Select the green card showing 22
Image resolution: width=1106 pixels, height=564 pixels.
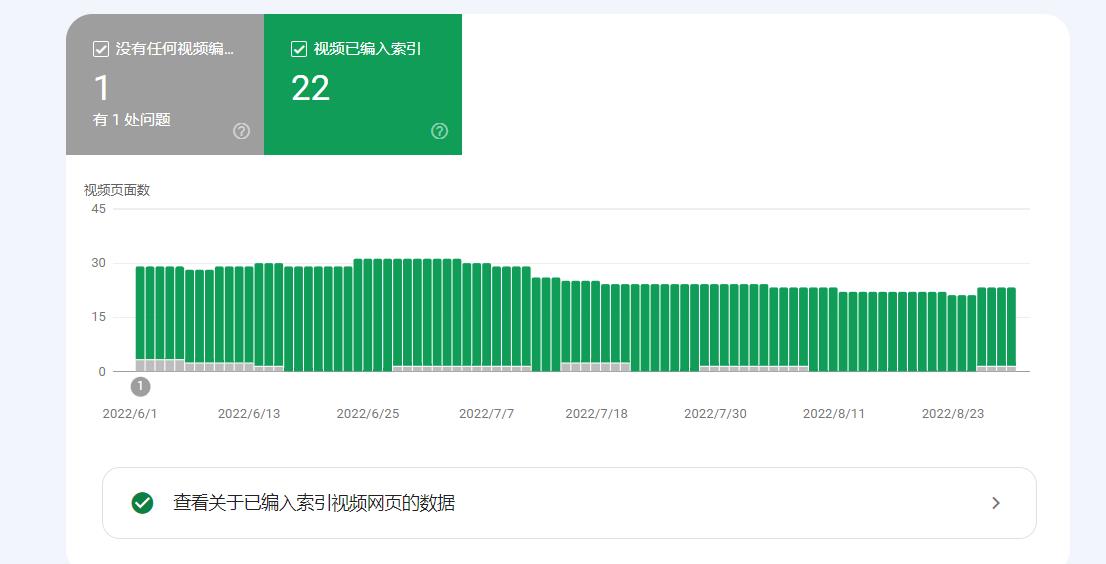(x=363, y=85)
